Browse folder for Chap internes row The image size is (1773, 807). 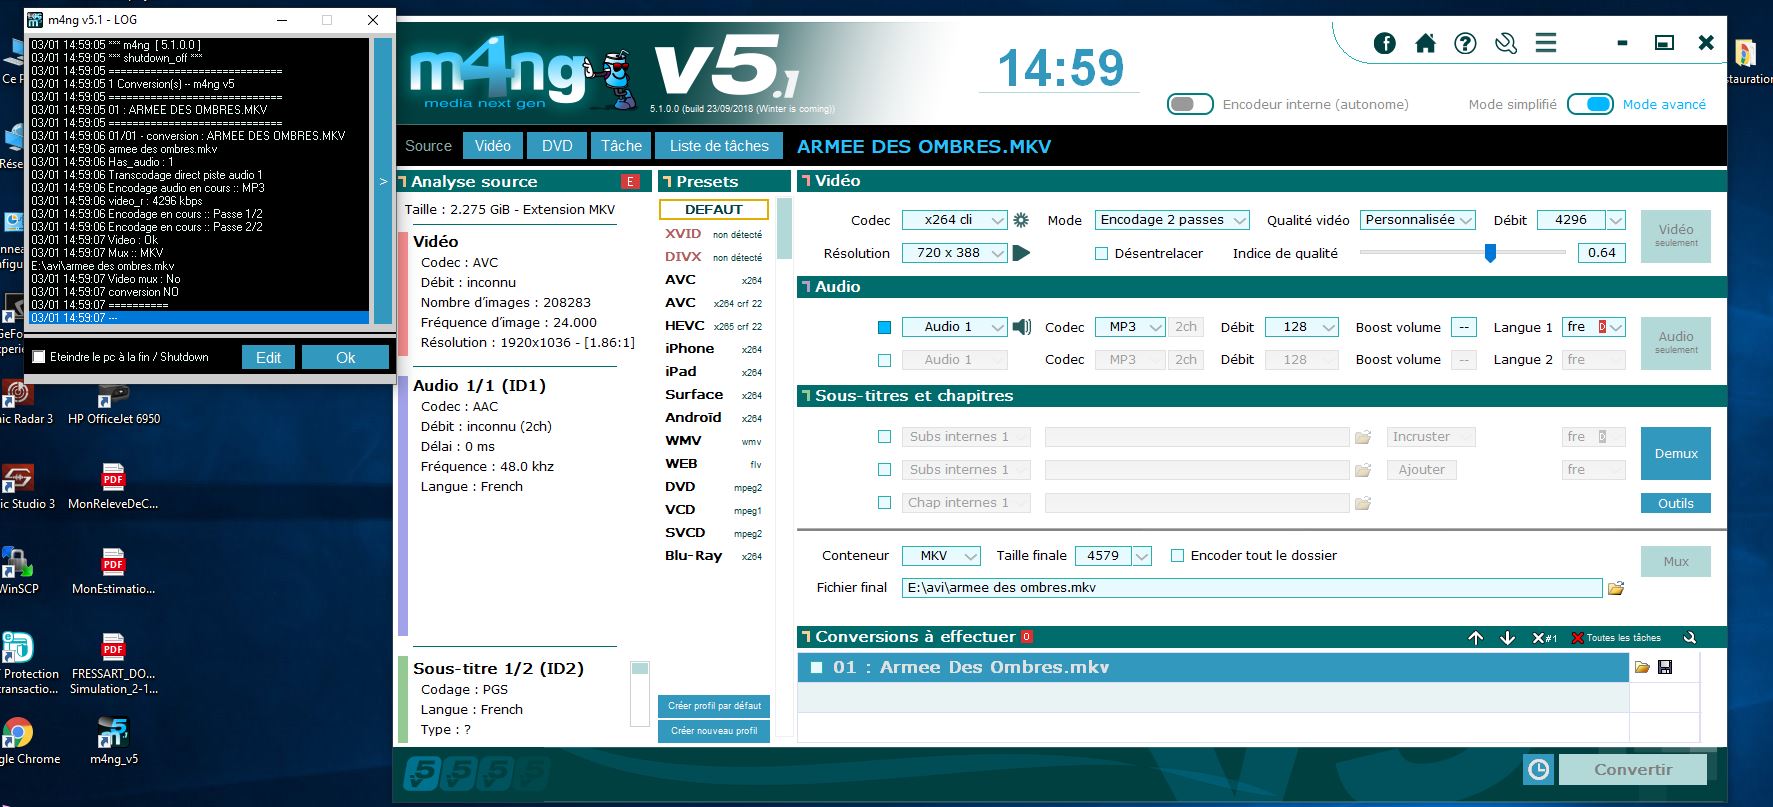coord(1363,503)
